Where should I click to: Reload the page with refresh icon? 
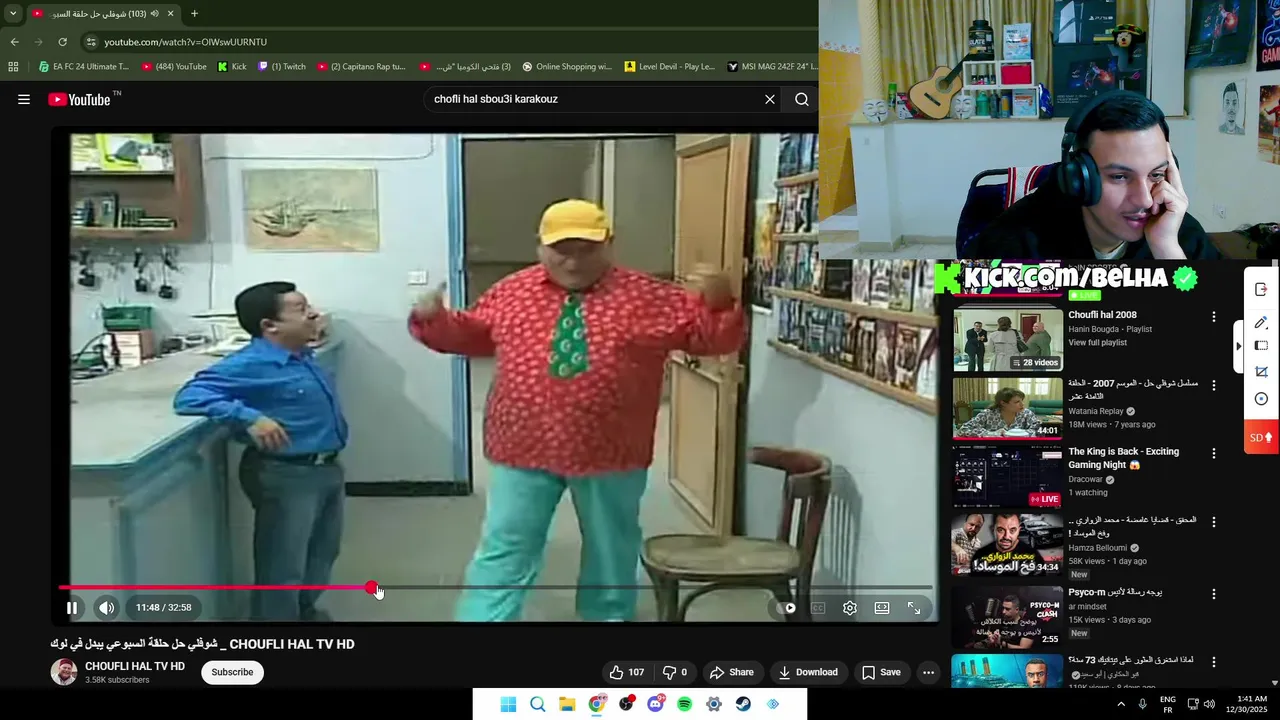click(62, 42)
